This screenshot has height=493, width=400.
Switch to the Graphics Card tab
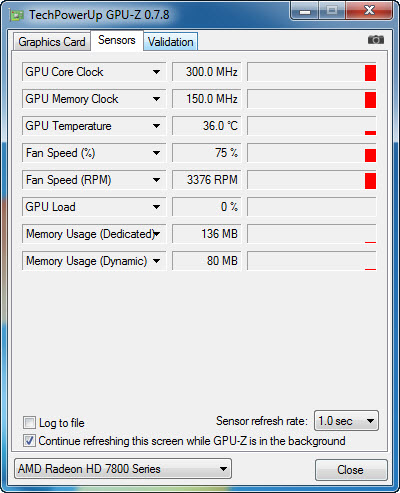pyautogui.click(x=52, y=42)
